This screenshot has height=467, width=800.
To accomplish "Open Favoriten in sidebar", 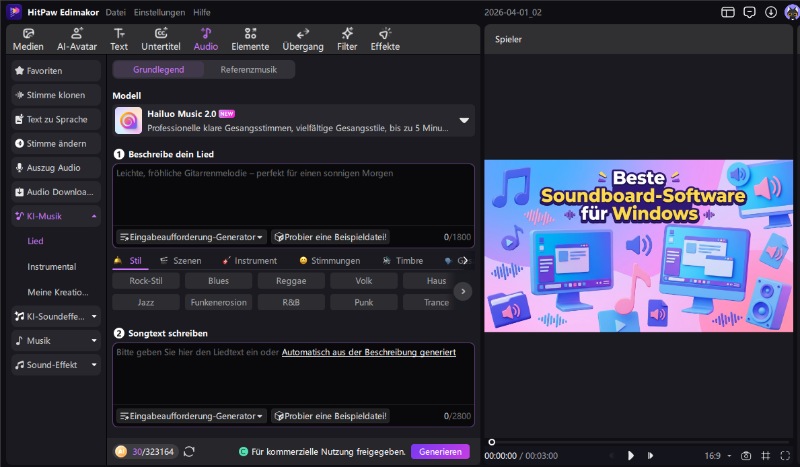I will [56, 71].
